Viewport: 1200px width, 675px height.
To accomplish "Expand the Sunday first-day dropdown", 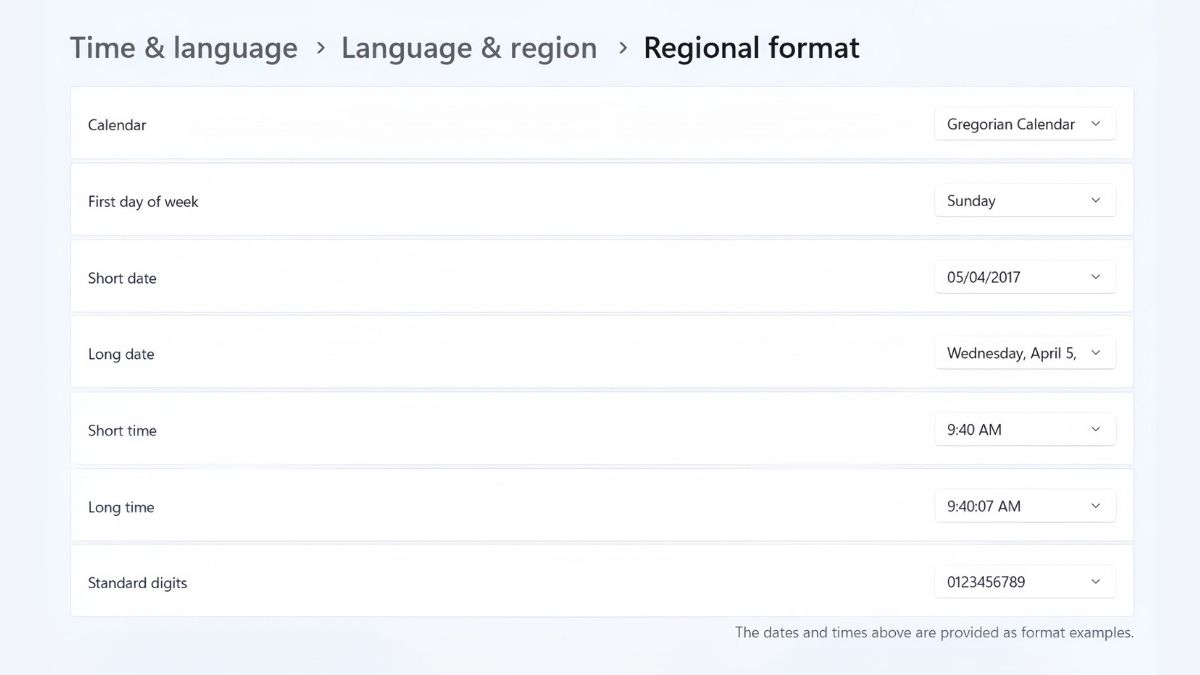I will coord(1024,201).
